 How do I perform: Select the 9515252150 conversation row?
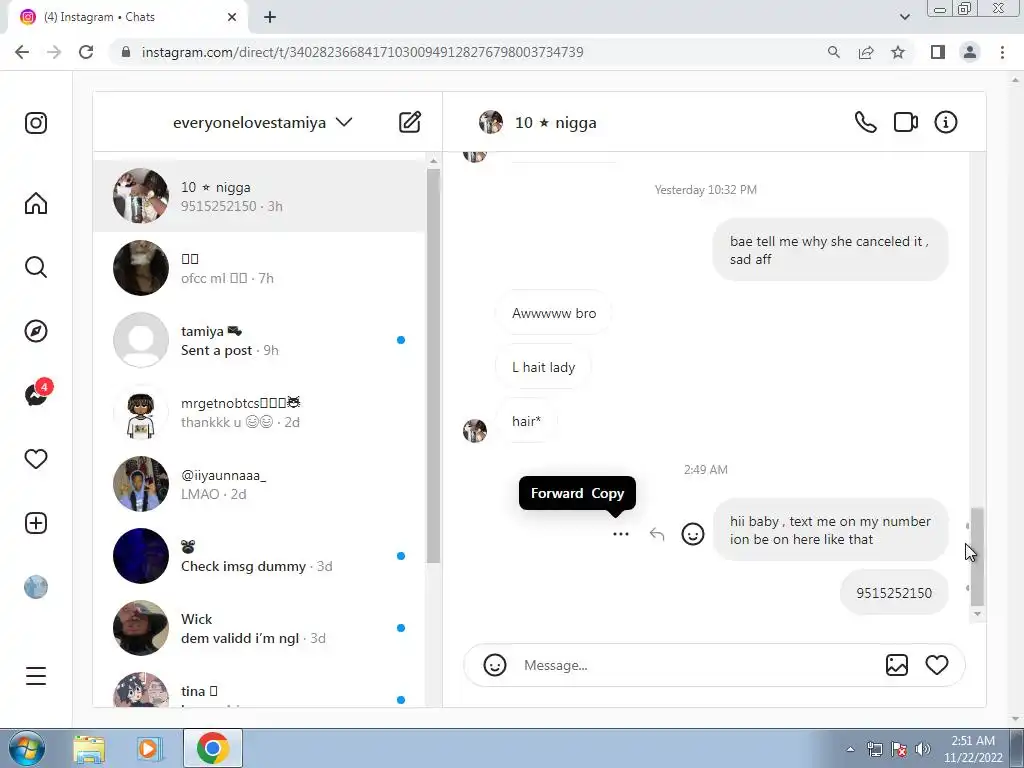(259, 196)
